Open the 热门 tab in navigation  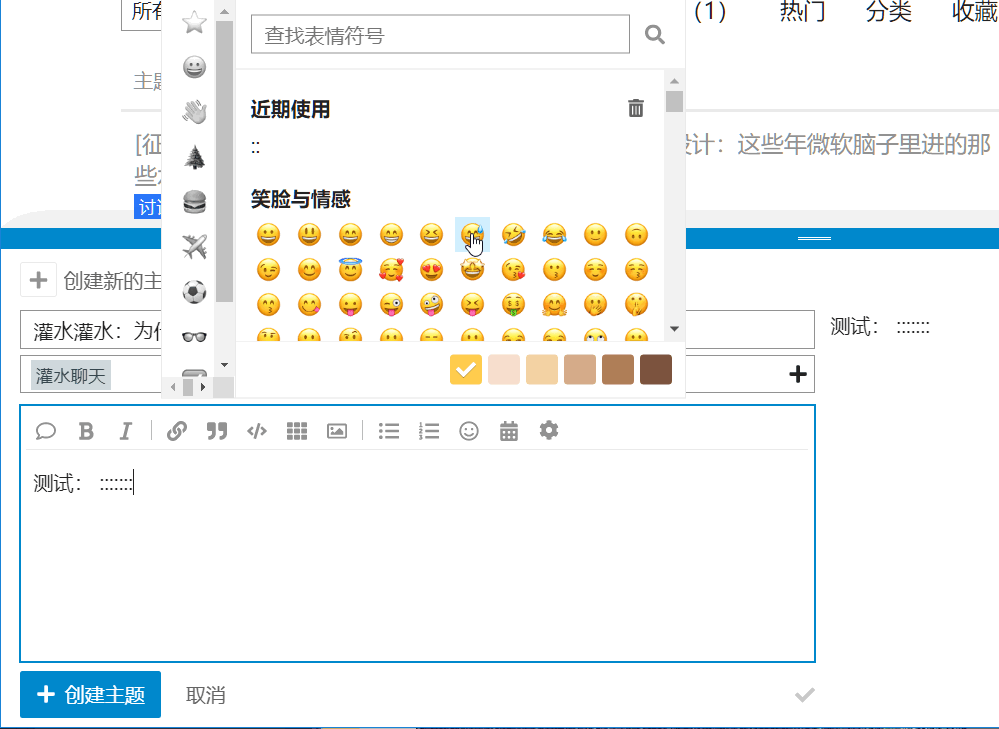tap(803, 12)
